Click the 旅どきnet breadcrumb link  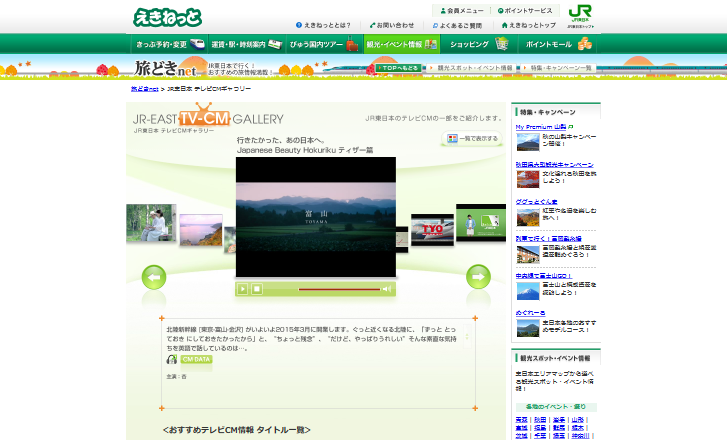(x=144, y=89)
